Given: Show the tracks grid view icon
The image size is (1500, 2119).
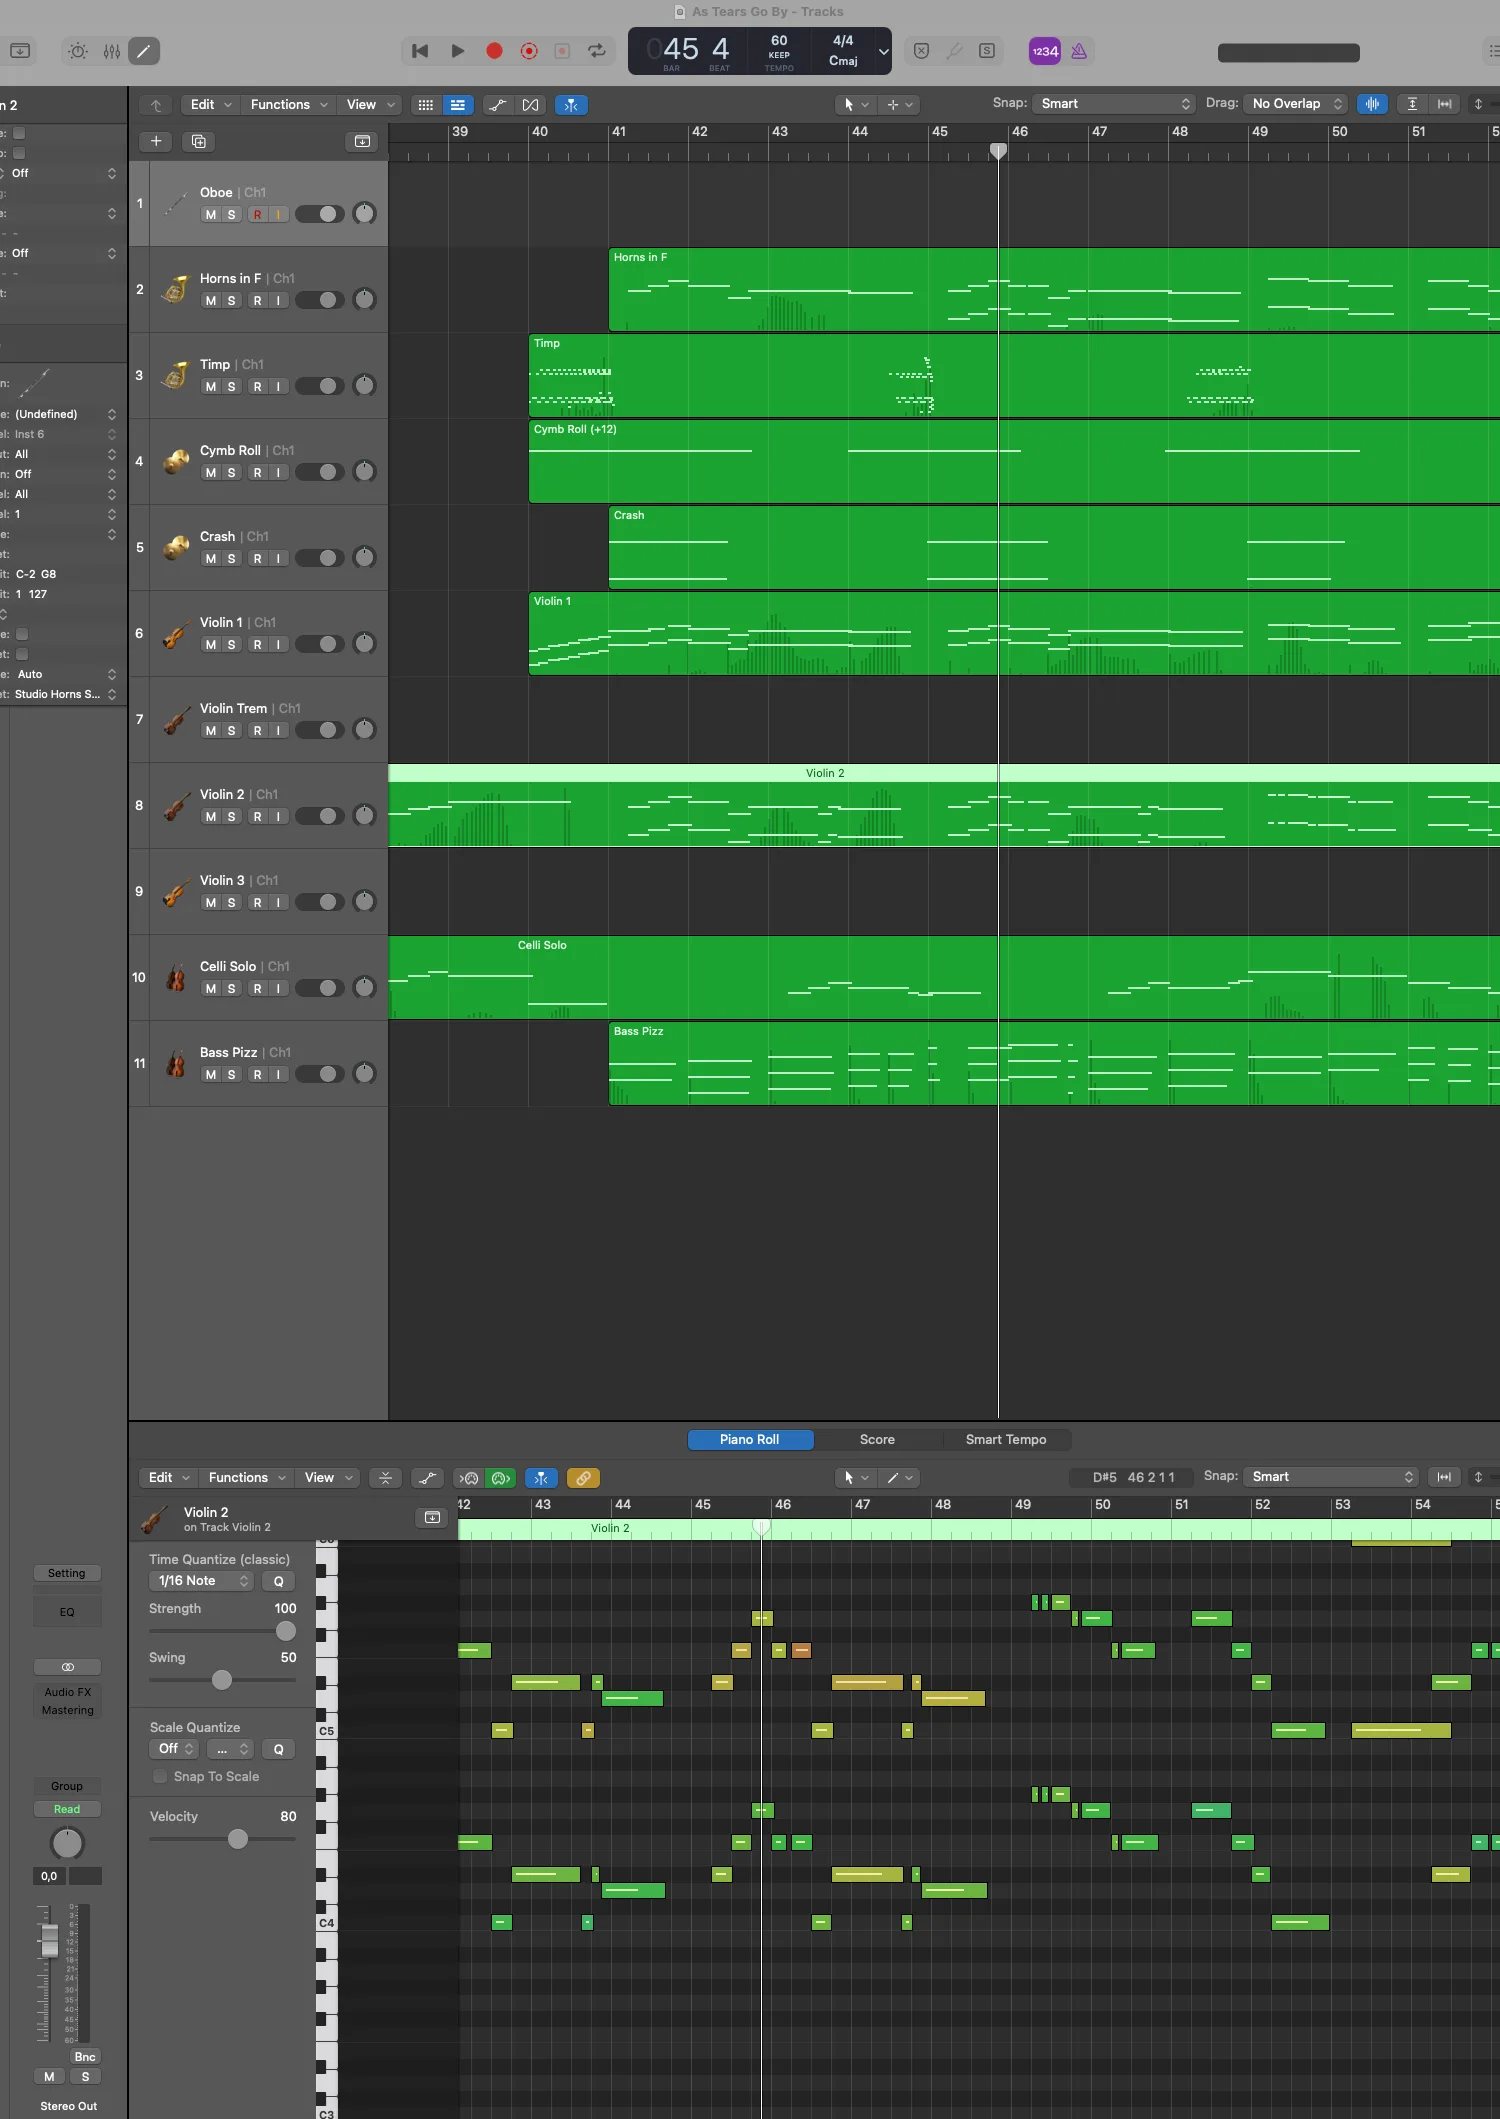Looking at the screenshot, I should click(425, 105).
